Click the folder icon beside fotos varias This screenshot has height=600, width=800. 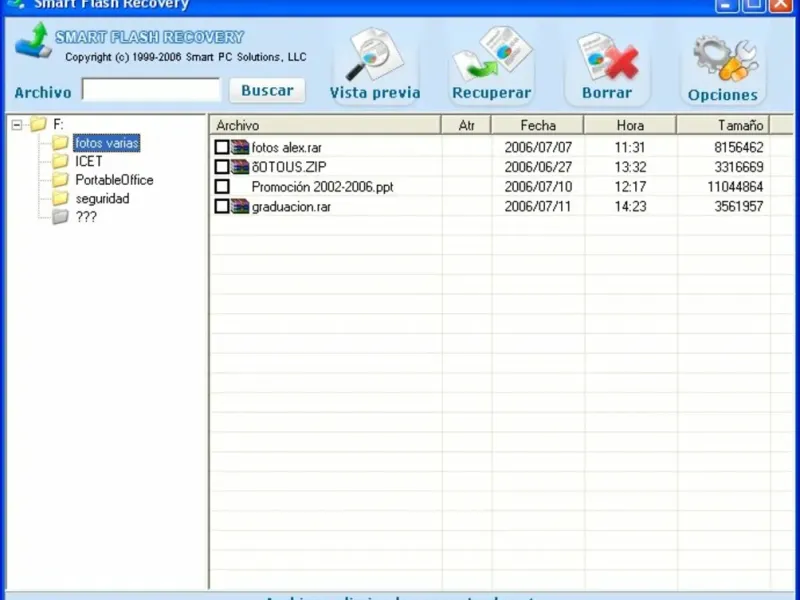[60, 143]
